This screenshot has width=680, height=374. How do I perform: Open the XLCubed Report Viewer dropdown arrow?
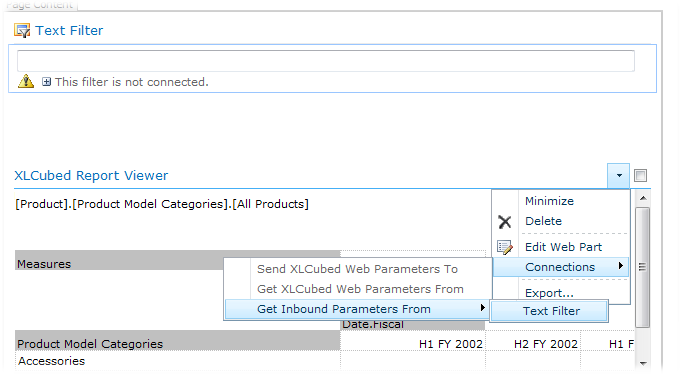pos(619,176)
